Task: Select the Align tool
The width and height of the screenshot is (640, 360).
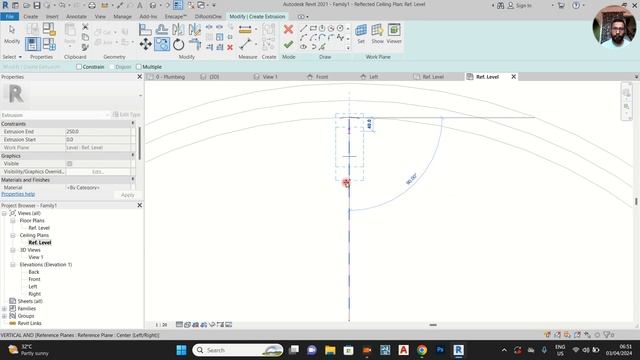Action: (145, 29)
